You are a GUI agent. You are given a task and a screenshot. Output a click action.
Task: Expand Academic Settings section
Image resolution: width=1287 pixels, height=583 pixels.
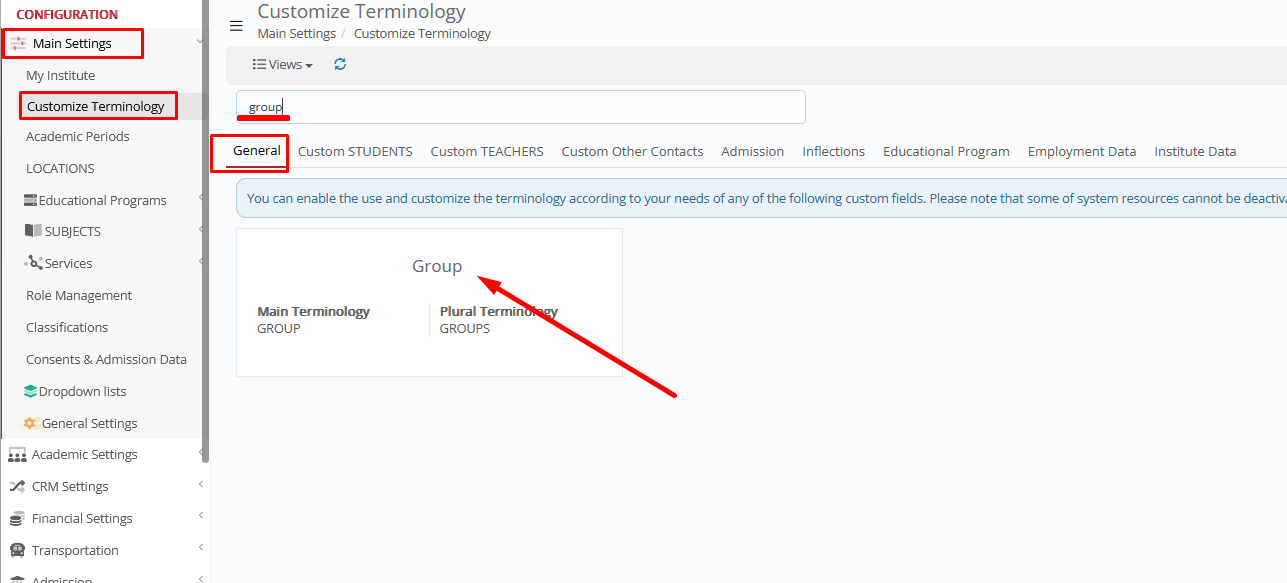click(84, 454)
